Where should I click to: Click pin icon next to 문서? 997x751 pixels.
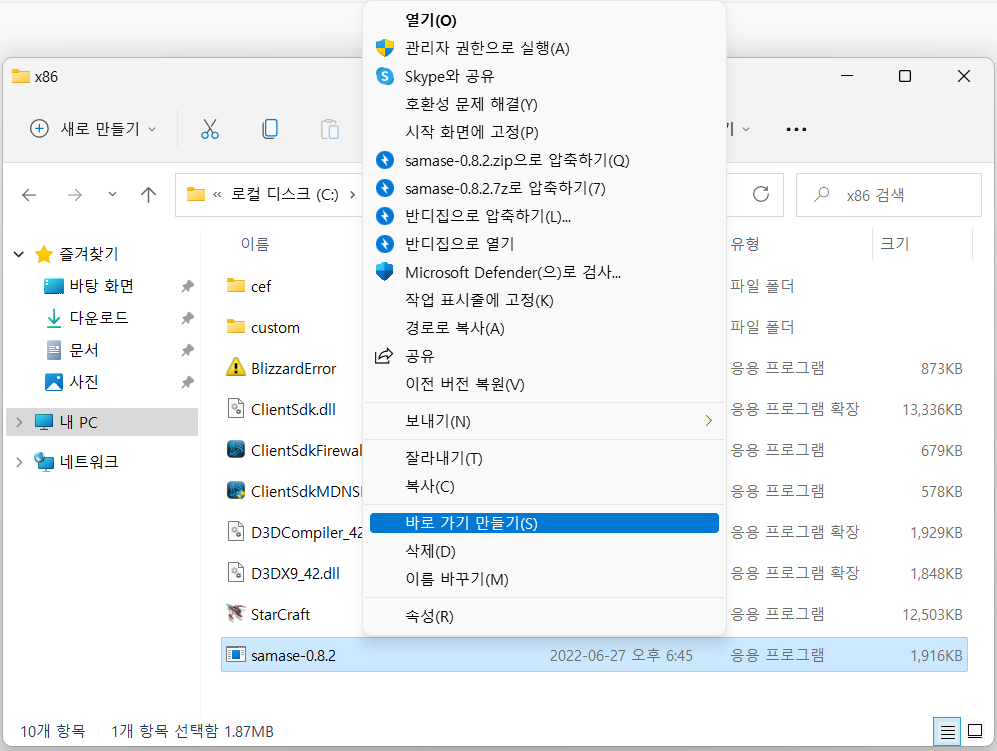(187, 350)
